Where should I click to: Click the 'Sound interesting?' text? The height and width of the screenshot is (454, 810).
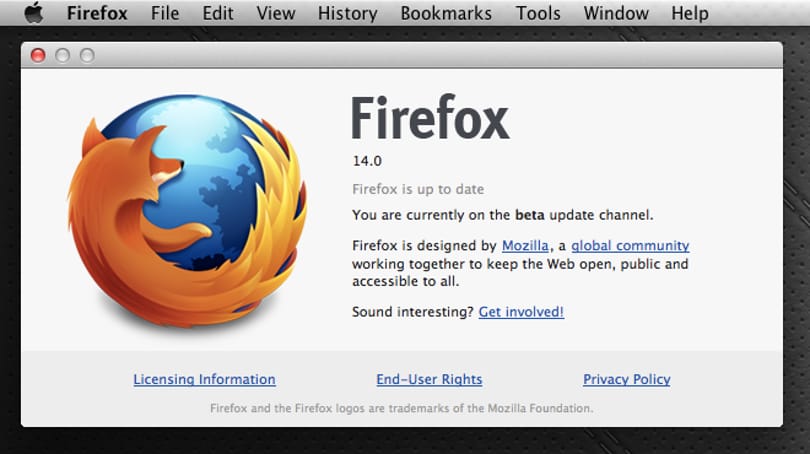click(413, 312)
